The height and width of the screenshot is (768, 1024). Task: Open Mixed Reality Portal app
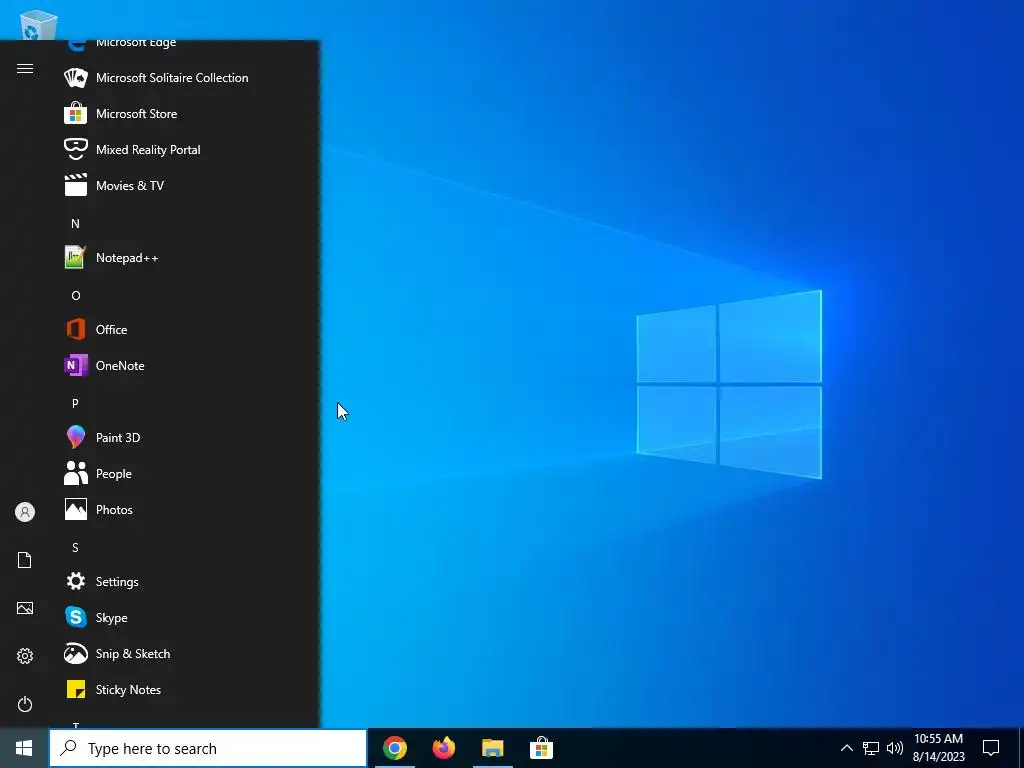188,150
